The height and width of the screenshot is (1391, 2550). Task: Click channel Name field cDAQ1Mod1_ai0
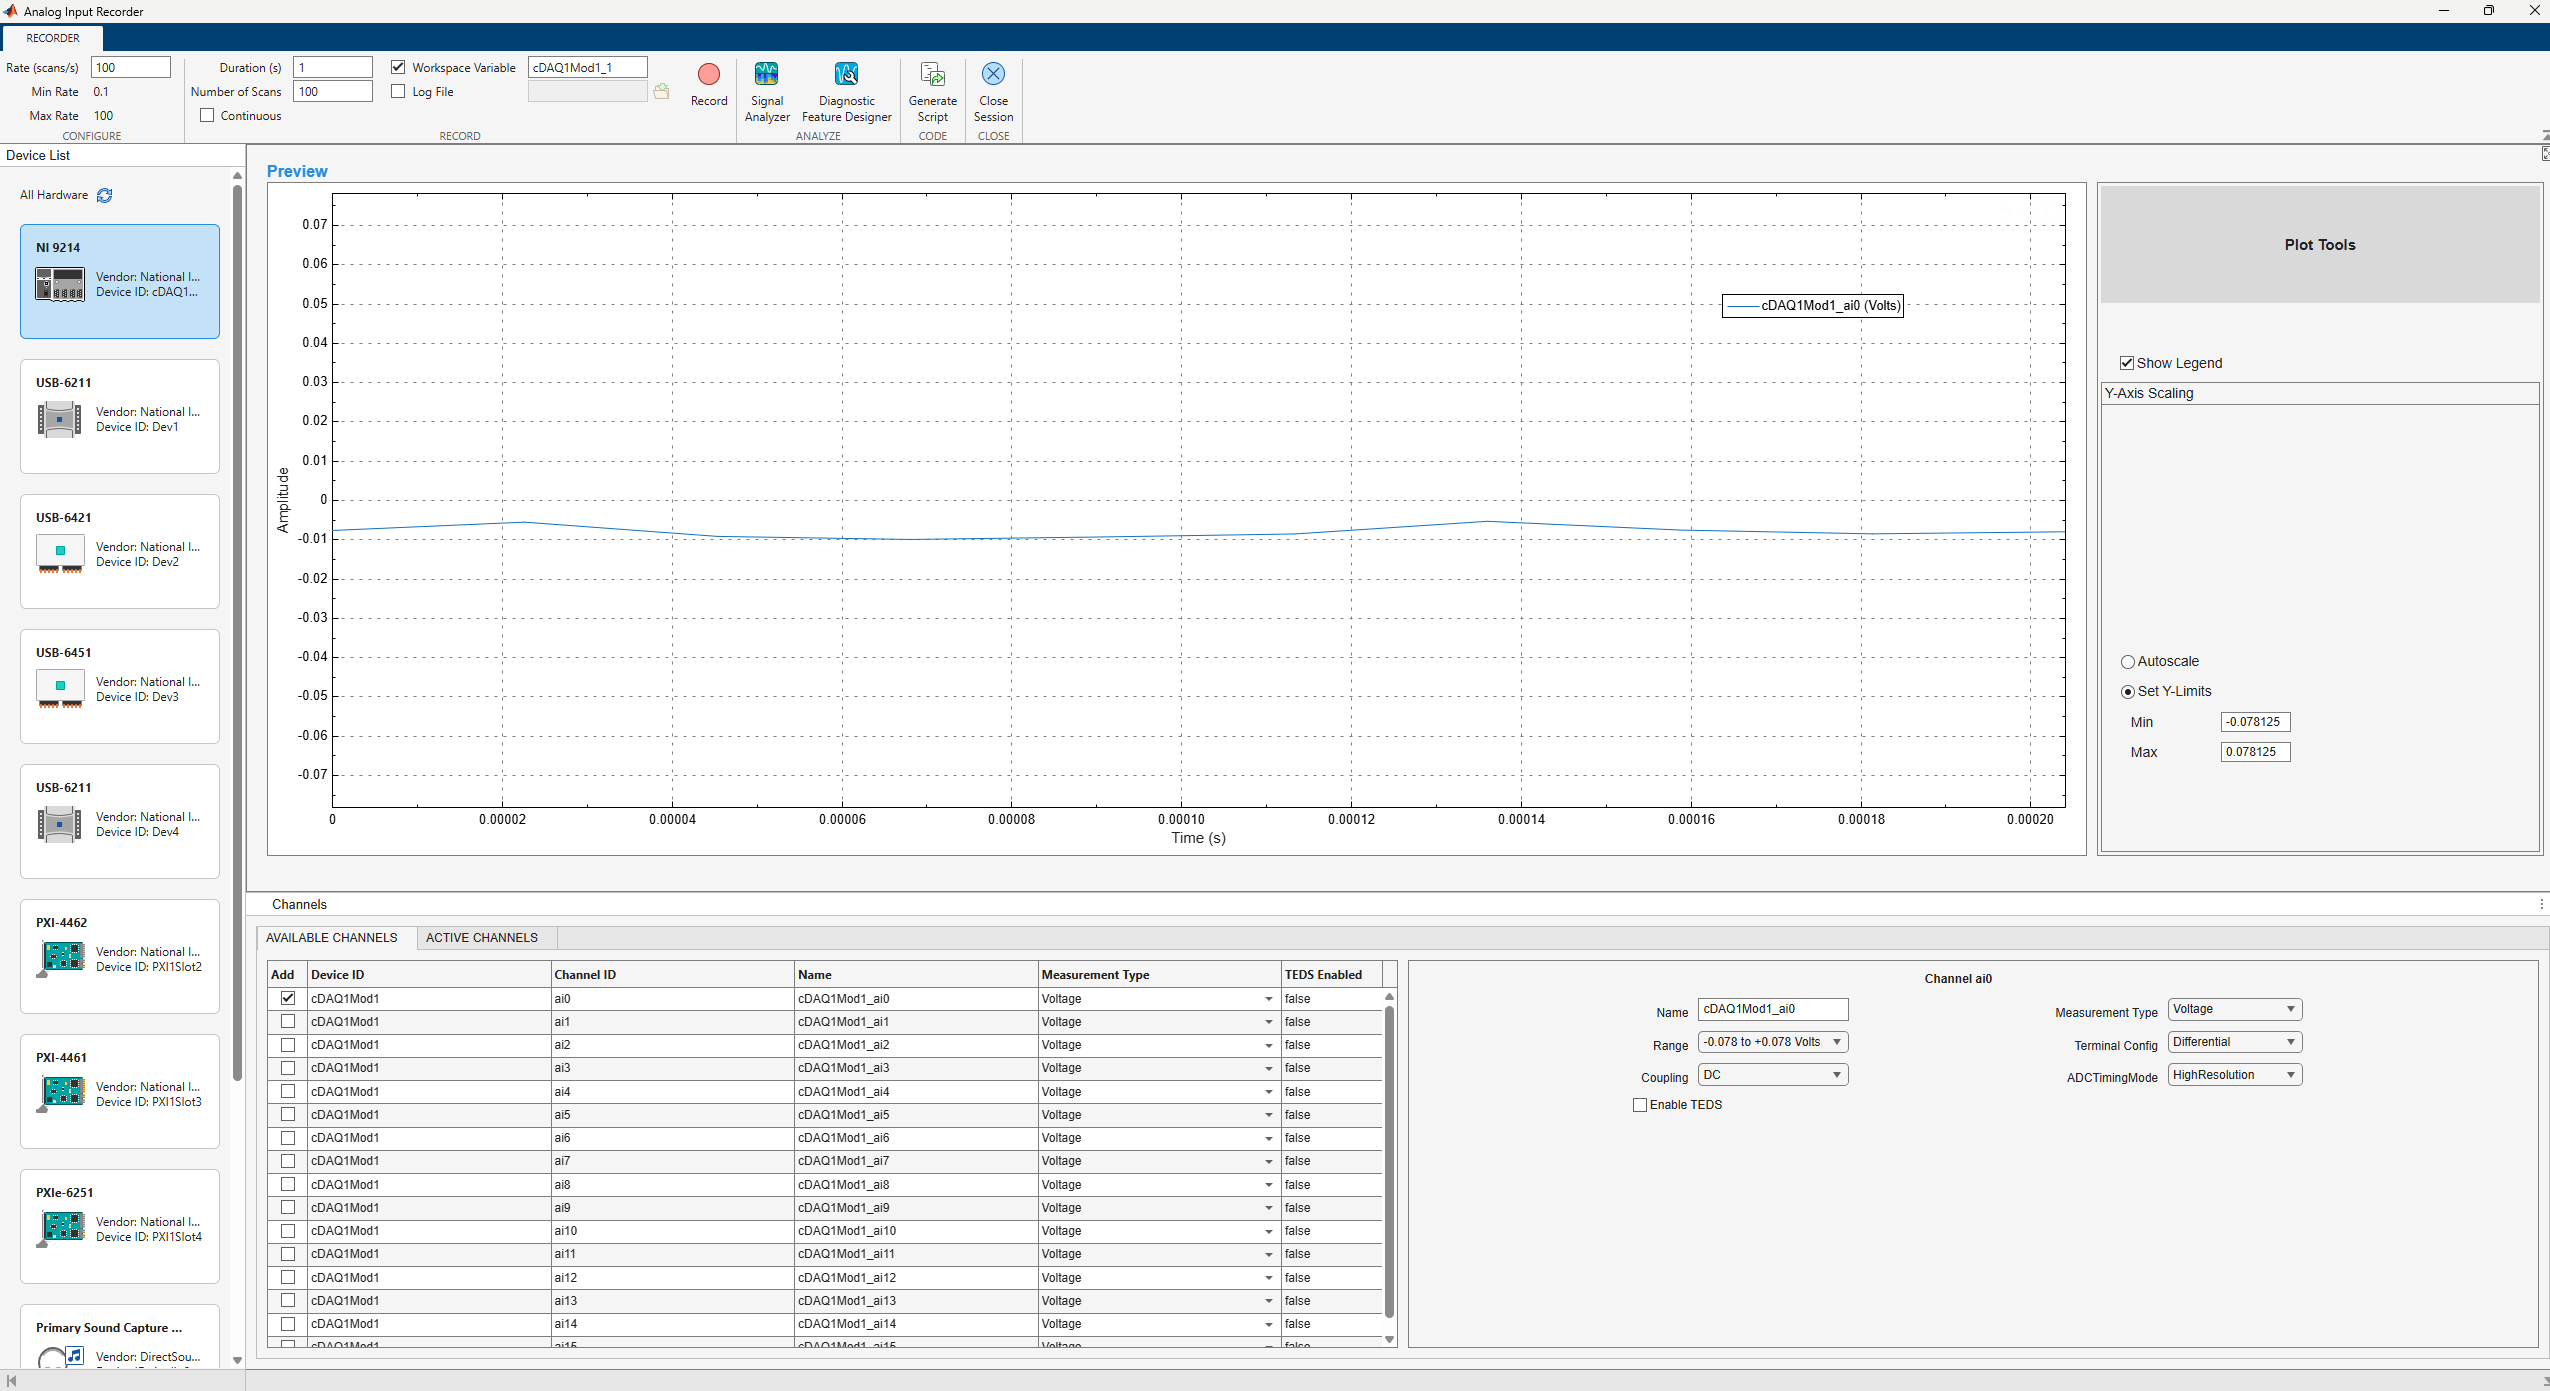pyautogui.click(x=1773, y=1009)
